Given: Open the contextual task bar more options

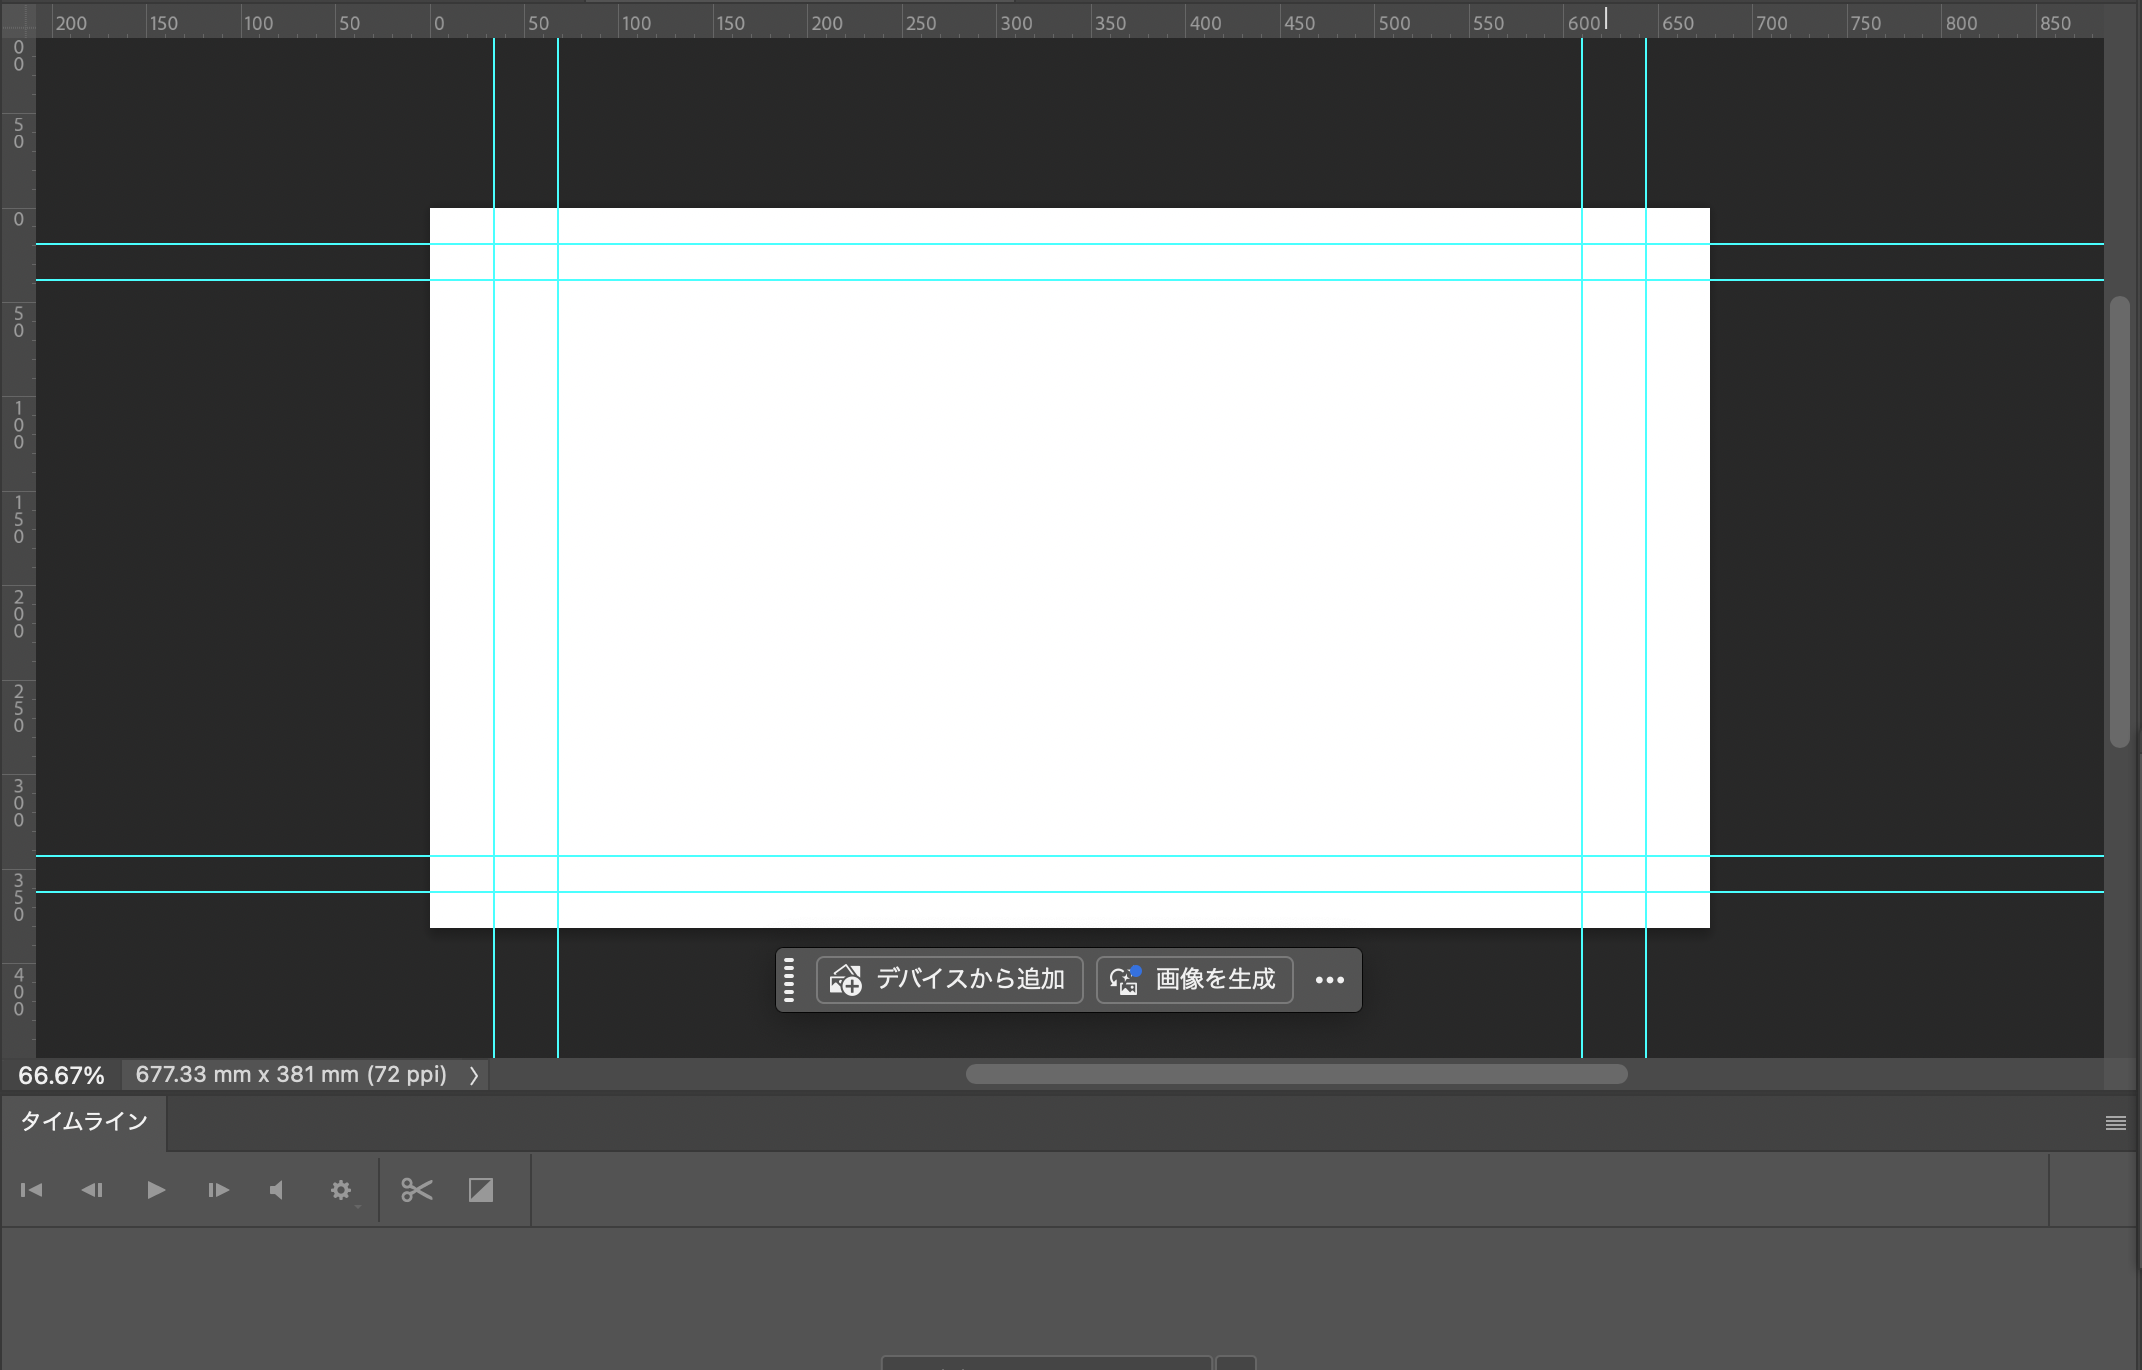Looking at the screenshot, I should 1329,980.
